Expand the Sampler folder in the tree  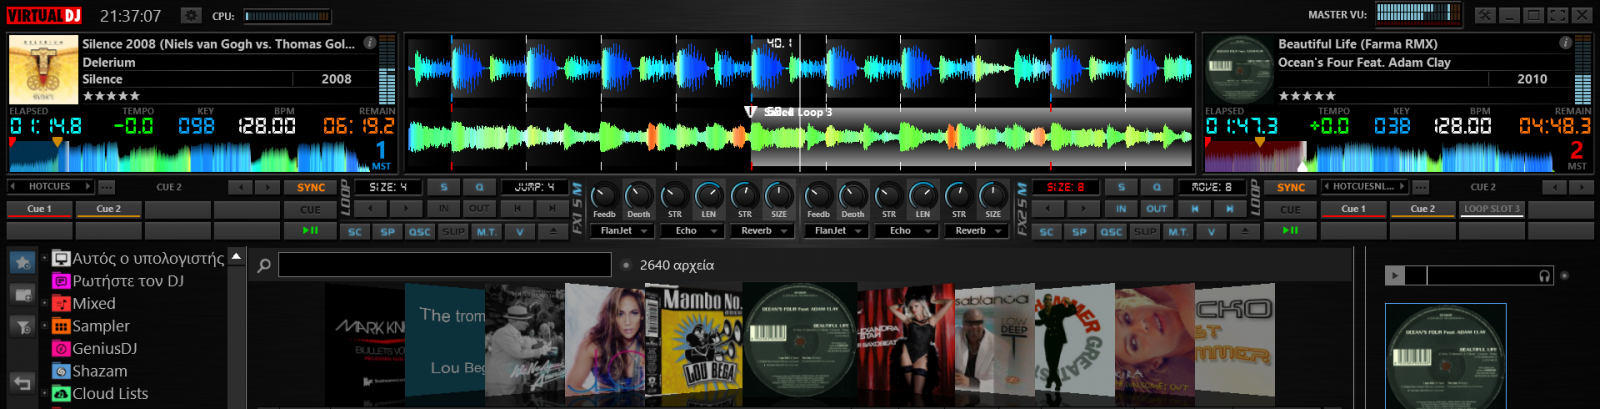click(44, 326)
